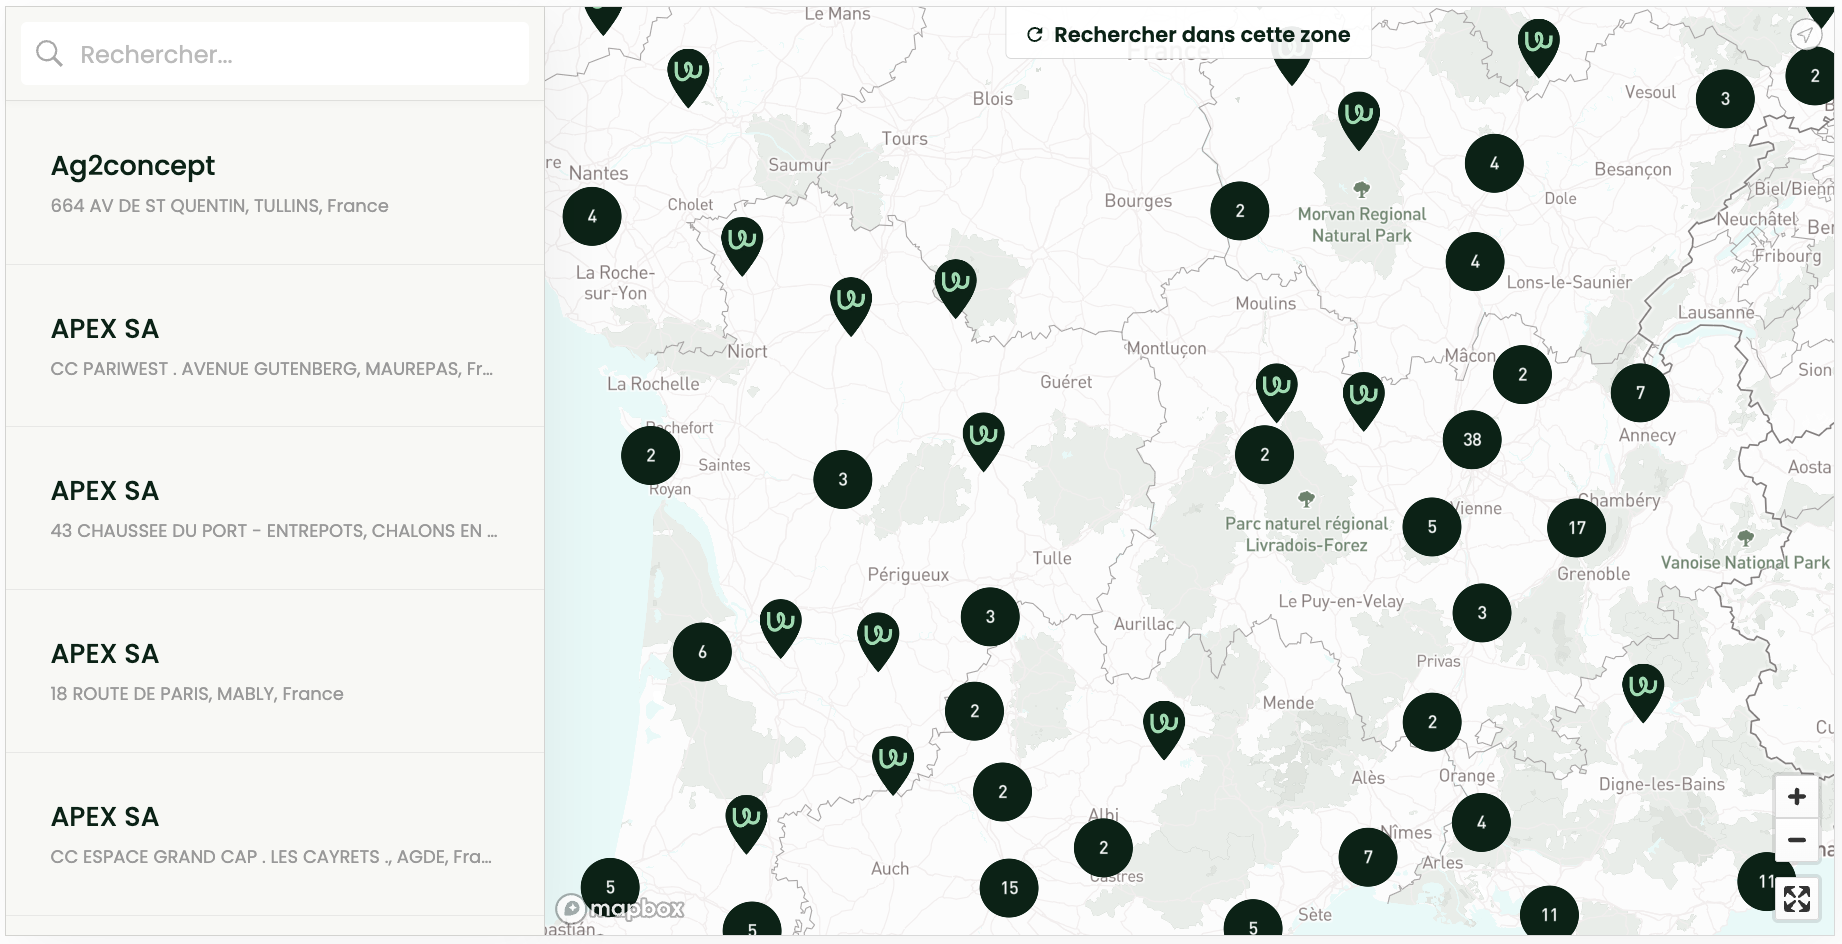
Task: Click the magnifying glass search icon
Action: (48, 53)
